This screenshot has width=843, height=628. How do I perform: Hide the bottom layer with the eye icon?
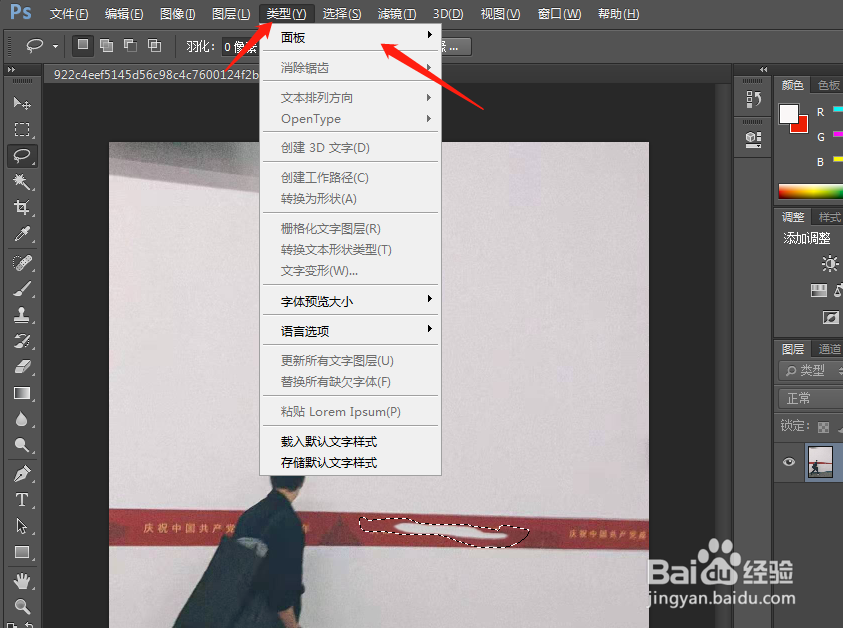point(788,462)
